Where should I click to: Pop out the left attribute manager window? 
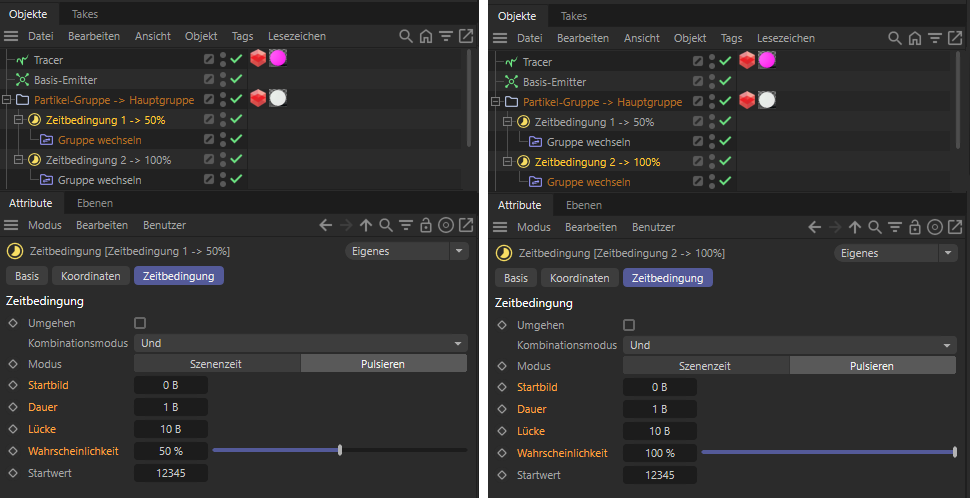466,225
